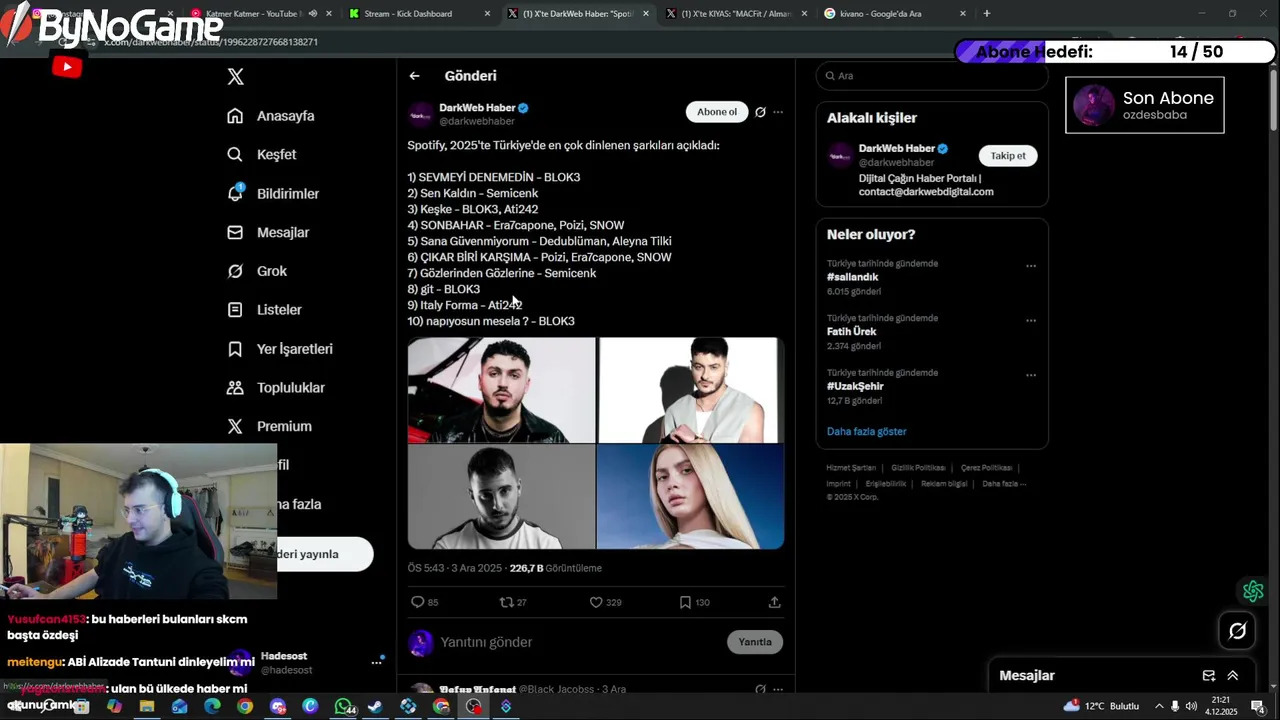Click the X logo in sidebar
Viewport: 1280px width, 720px height.
(235, 76)
